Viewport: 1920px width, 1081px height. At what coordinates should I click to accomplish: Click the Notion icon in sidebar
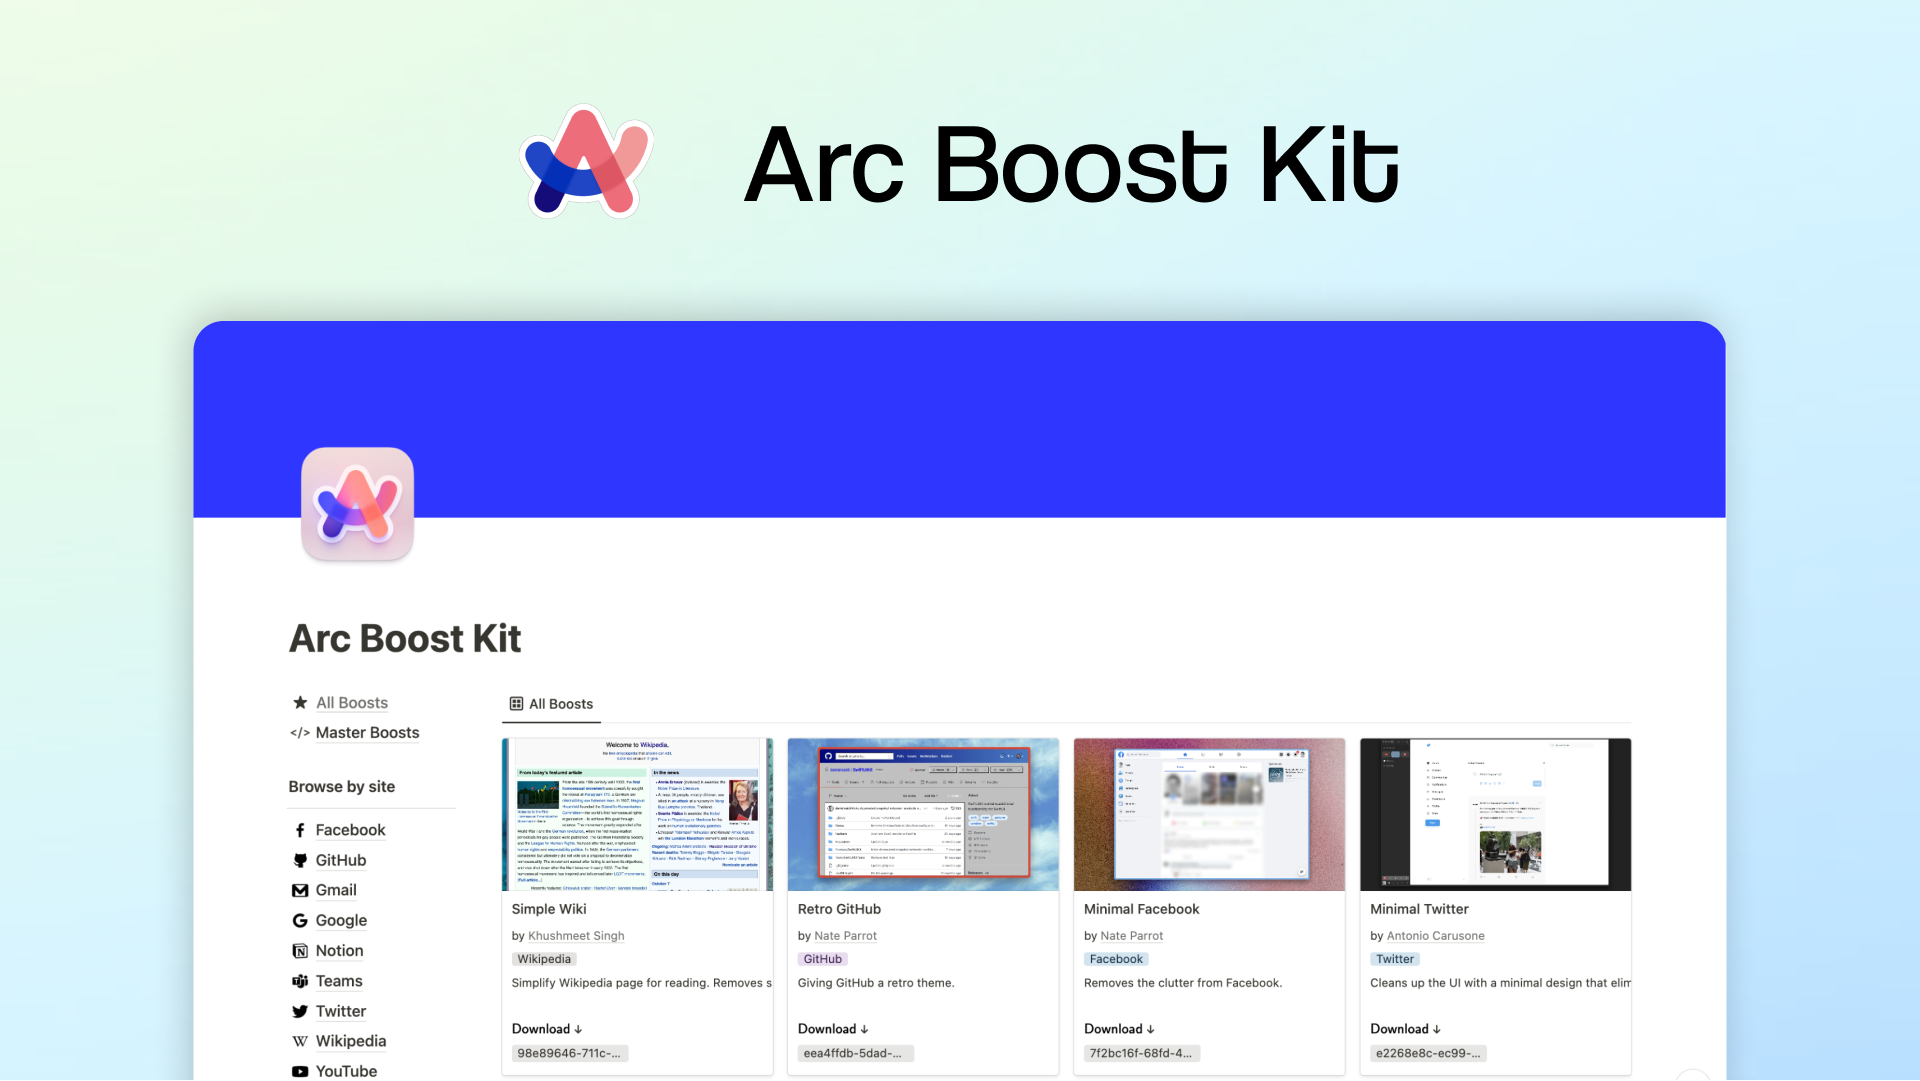point(300,951)
